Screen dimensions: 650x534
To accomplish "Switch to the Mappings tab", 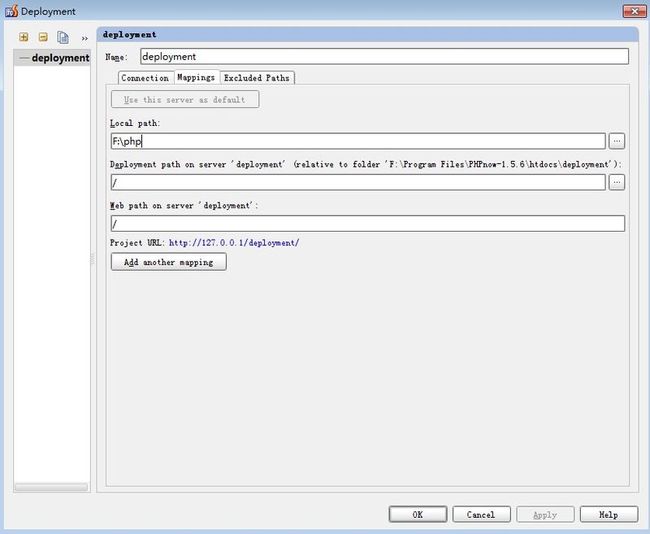I will point(196,77).
